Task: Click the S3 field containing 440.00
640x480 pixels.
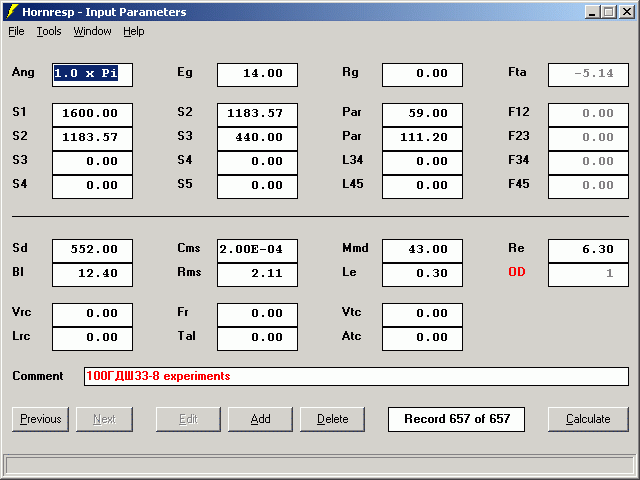Action: click(x=258, y=139)
